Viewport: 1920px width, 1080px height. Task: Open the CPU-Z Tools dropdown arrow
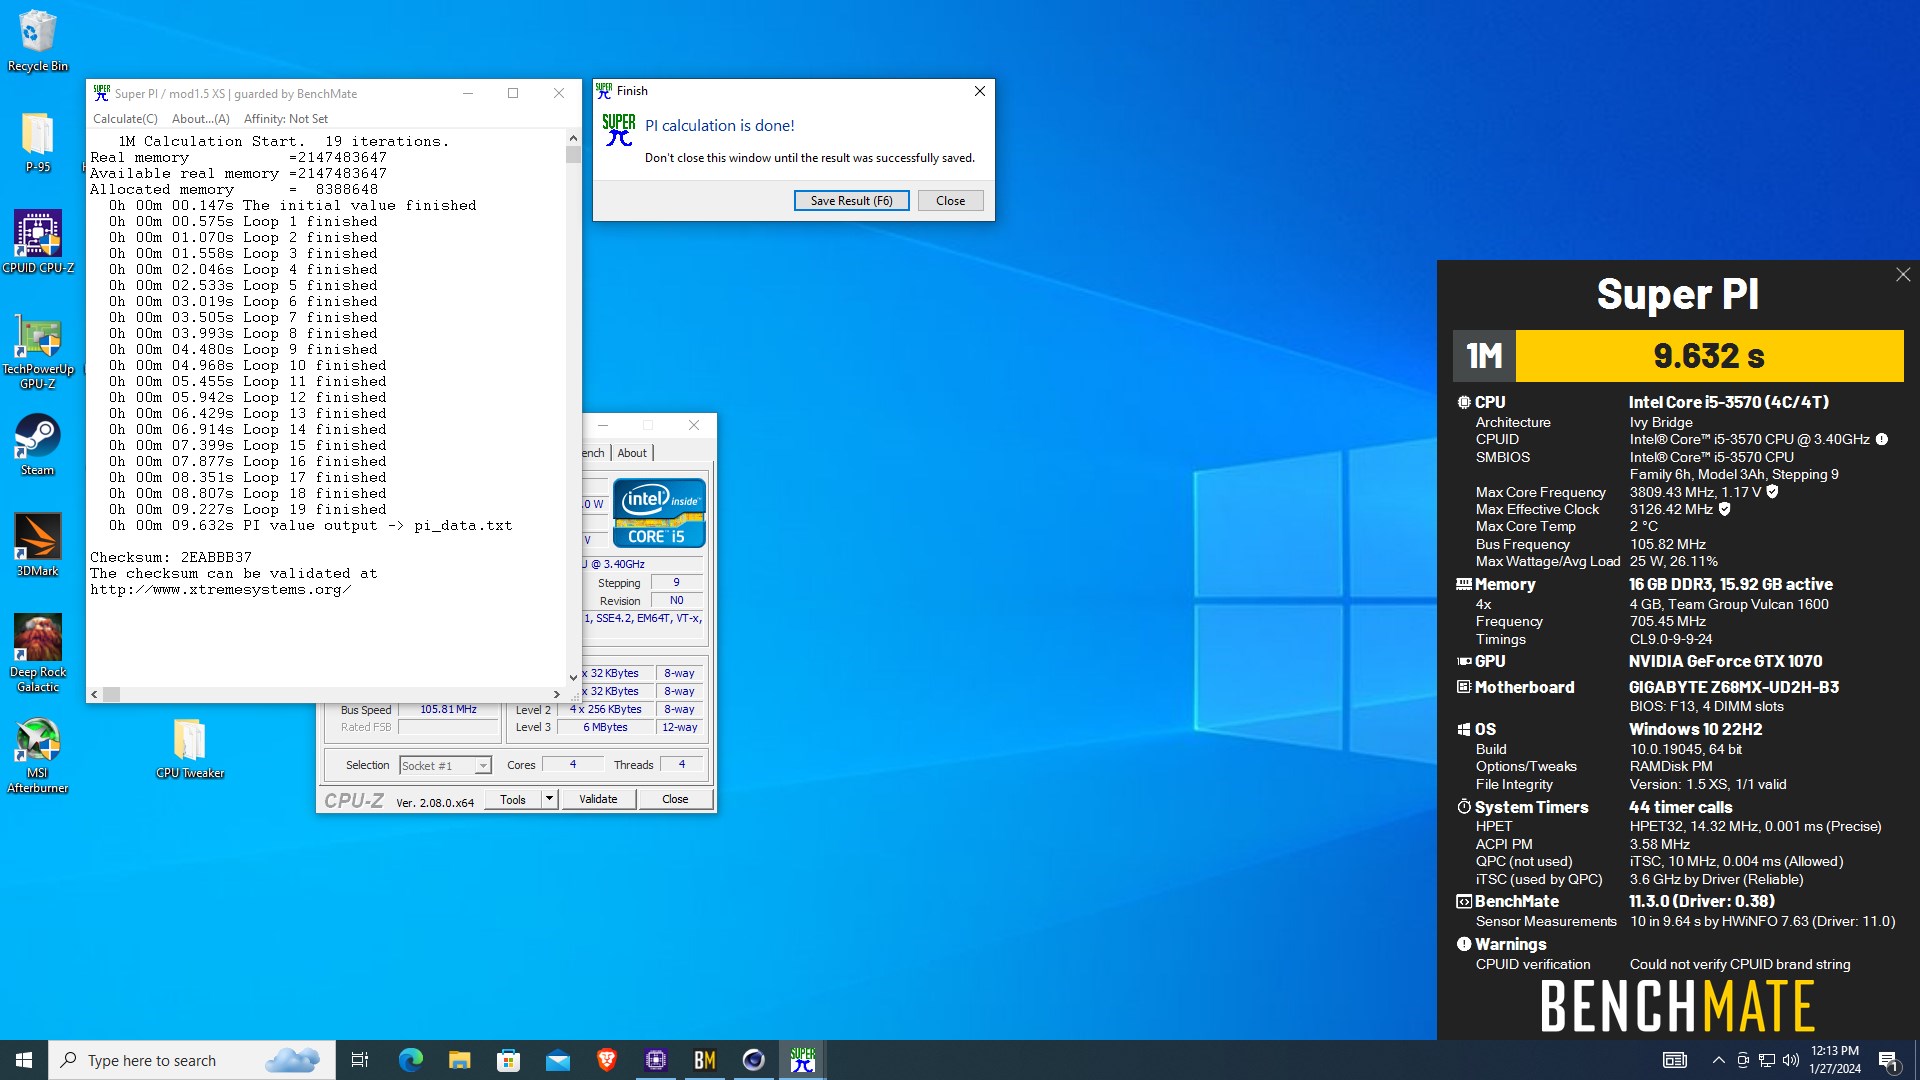(549, 799)
